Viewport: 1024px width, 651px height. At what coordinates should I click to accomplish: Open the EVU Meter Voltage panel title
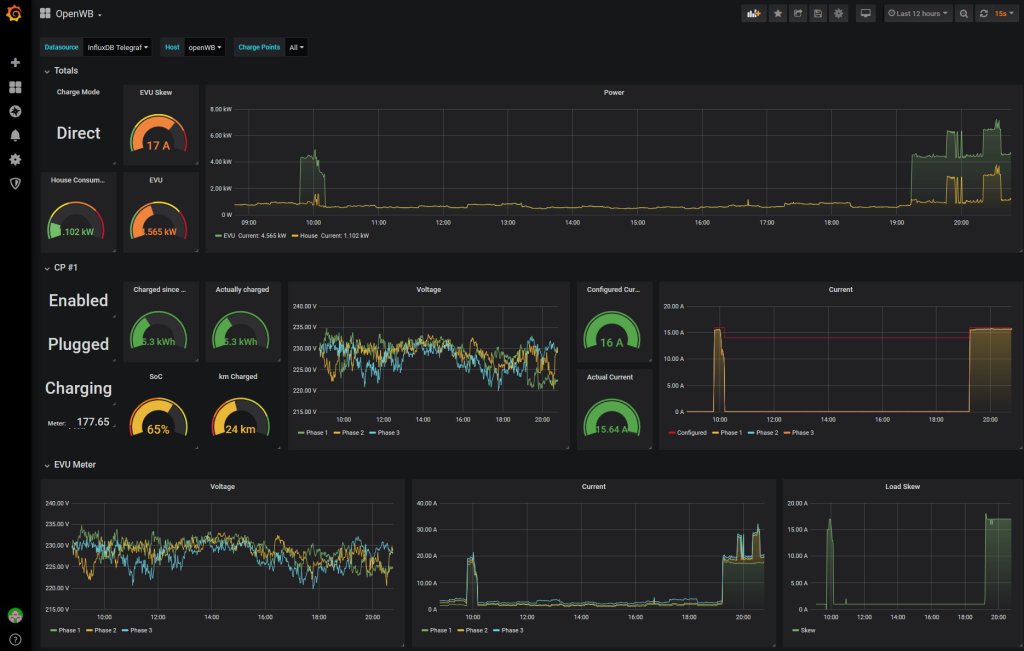pos(222,487)
